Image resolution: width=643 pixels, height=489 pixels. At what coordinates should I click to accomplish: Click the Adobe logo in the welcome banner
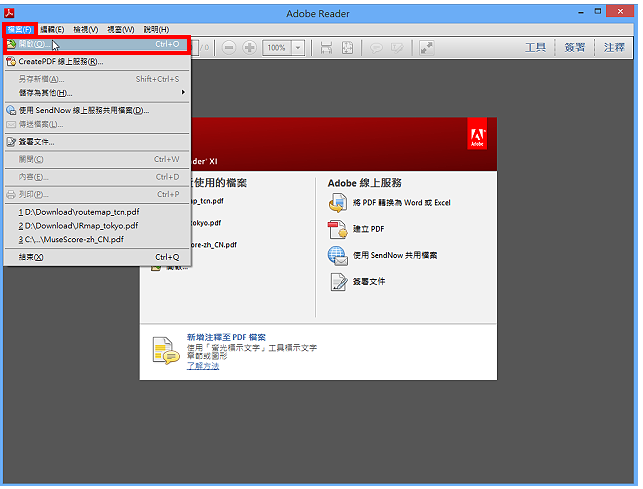click(477, 134)
